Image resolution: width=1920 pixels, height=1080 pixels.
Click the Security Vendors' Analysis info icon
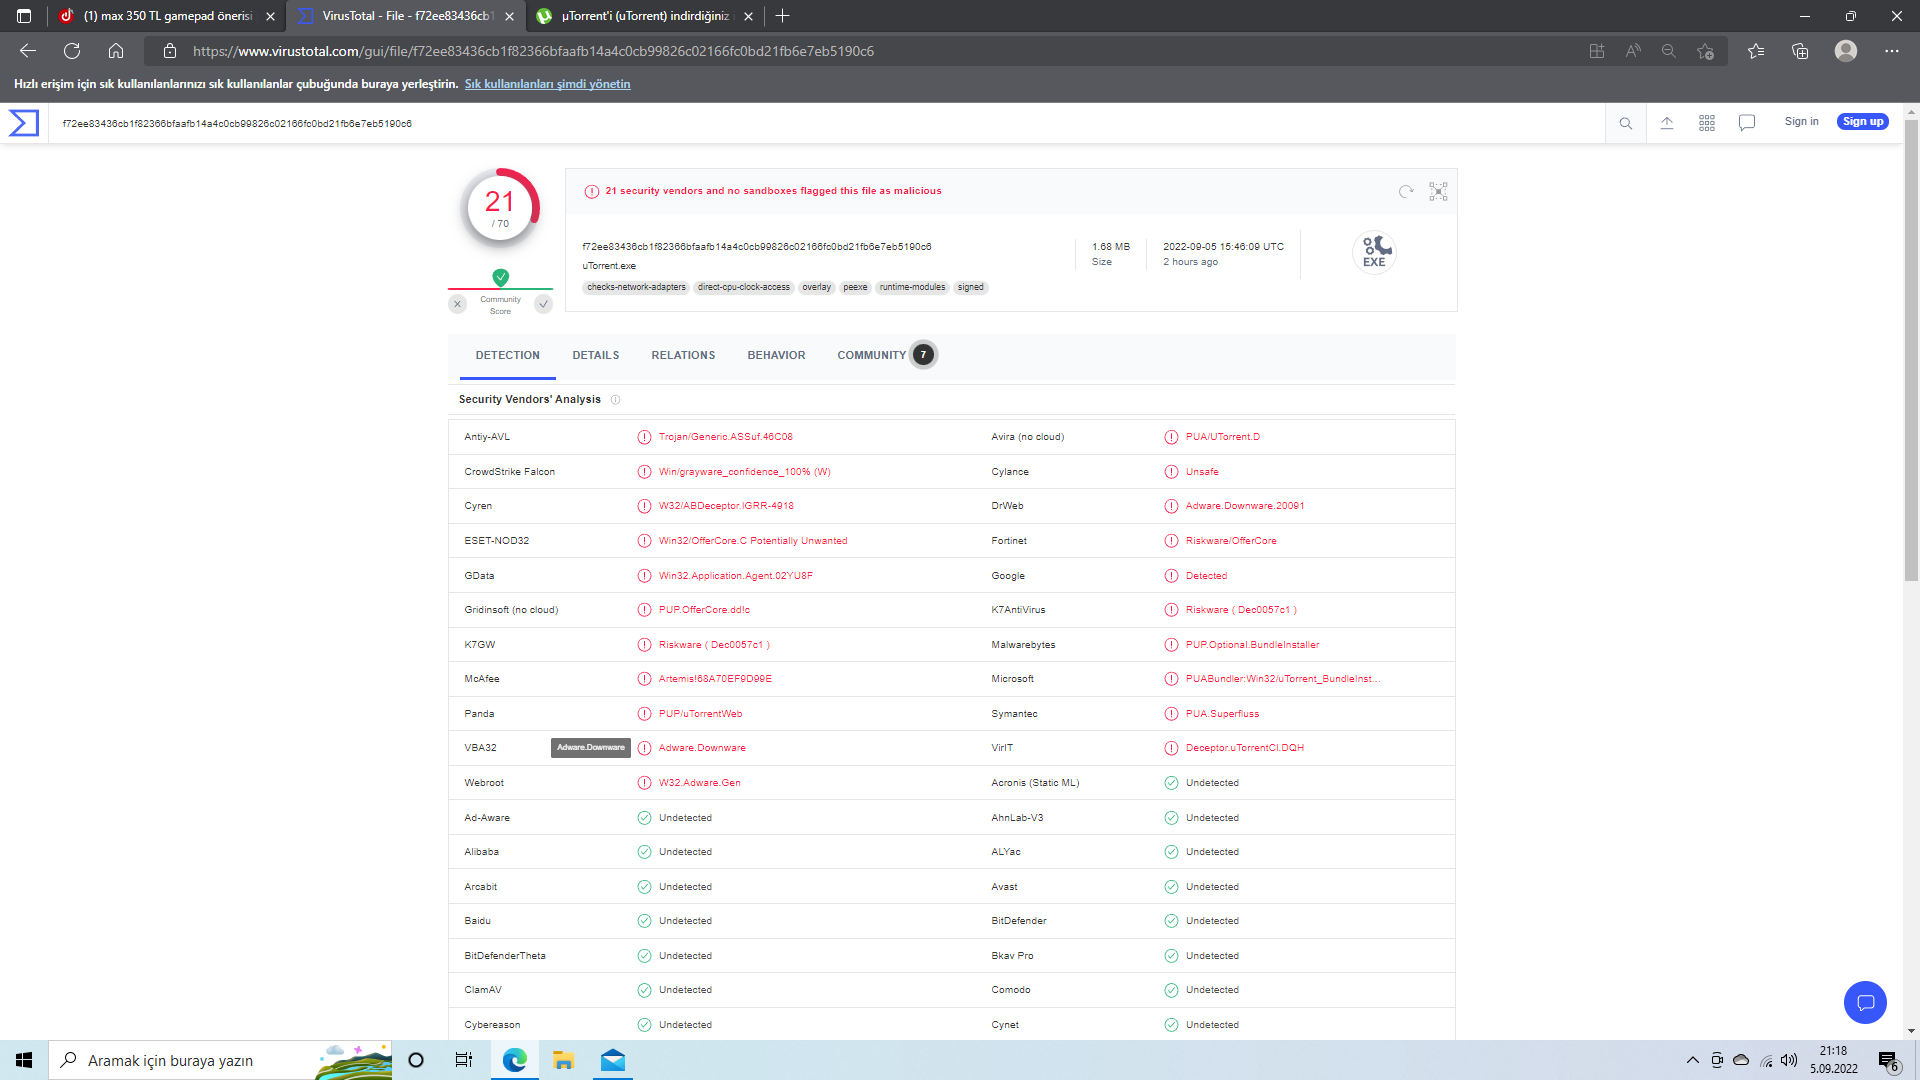(616, 400)
